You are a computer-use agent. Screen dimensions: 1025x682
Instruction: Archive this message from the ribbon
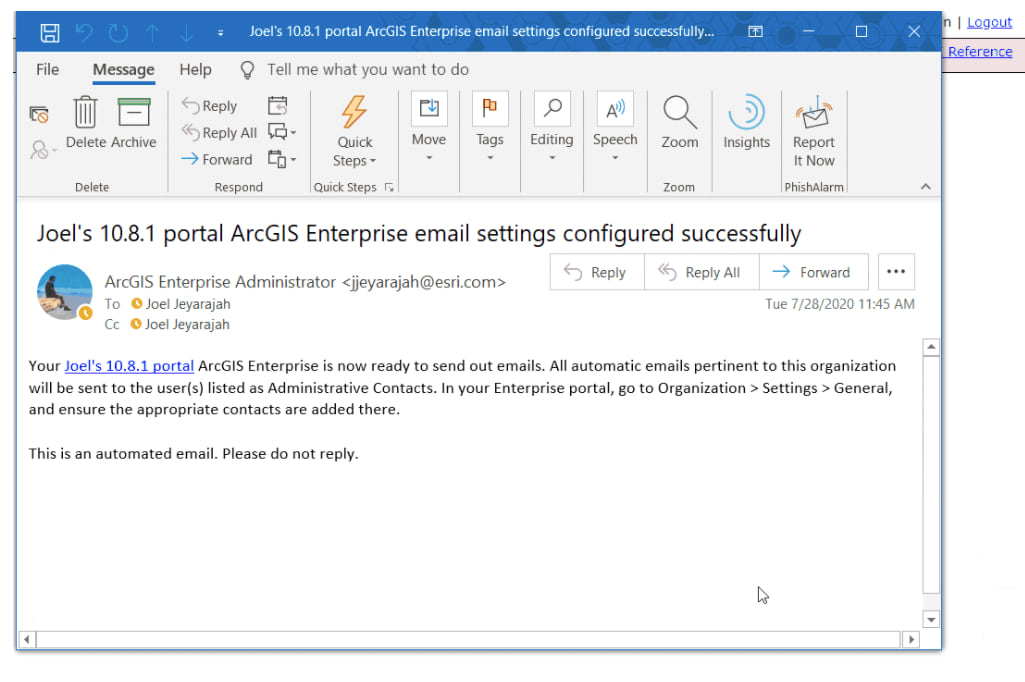pos(134,122)
